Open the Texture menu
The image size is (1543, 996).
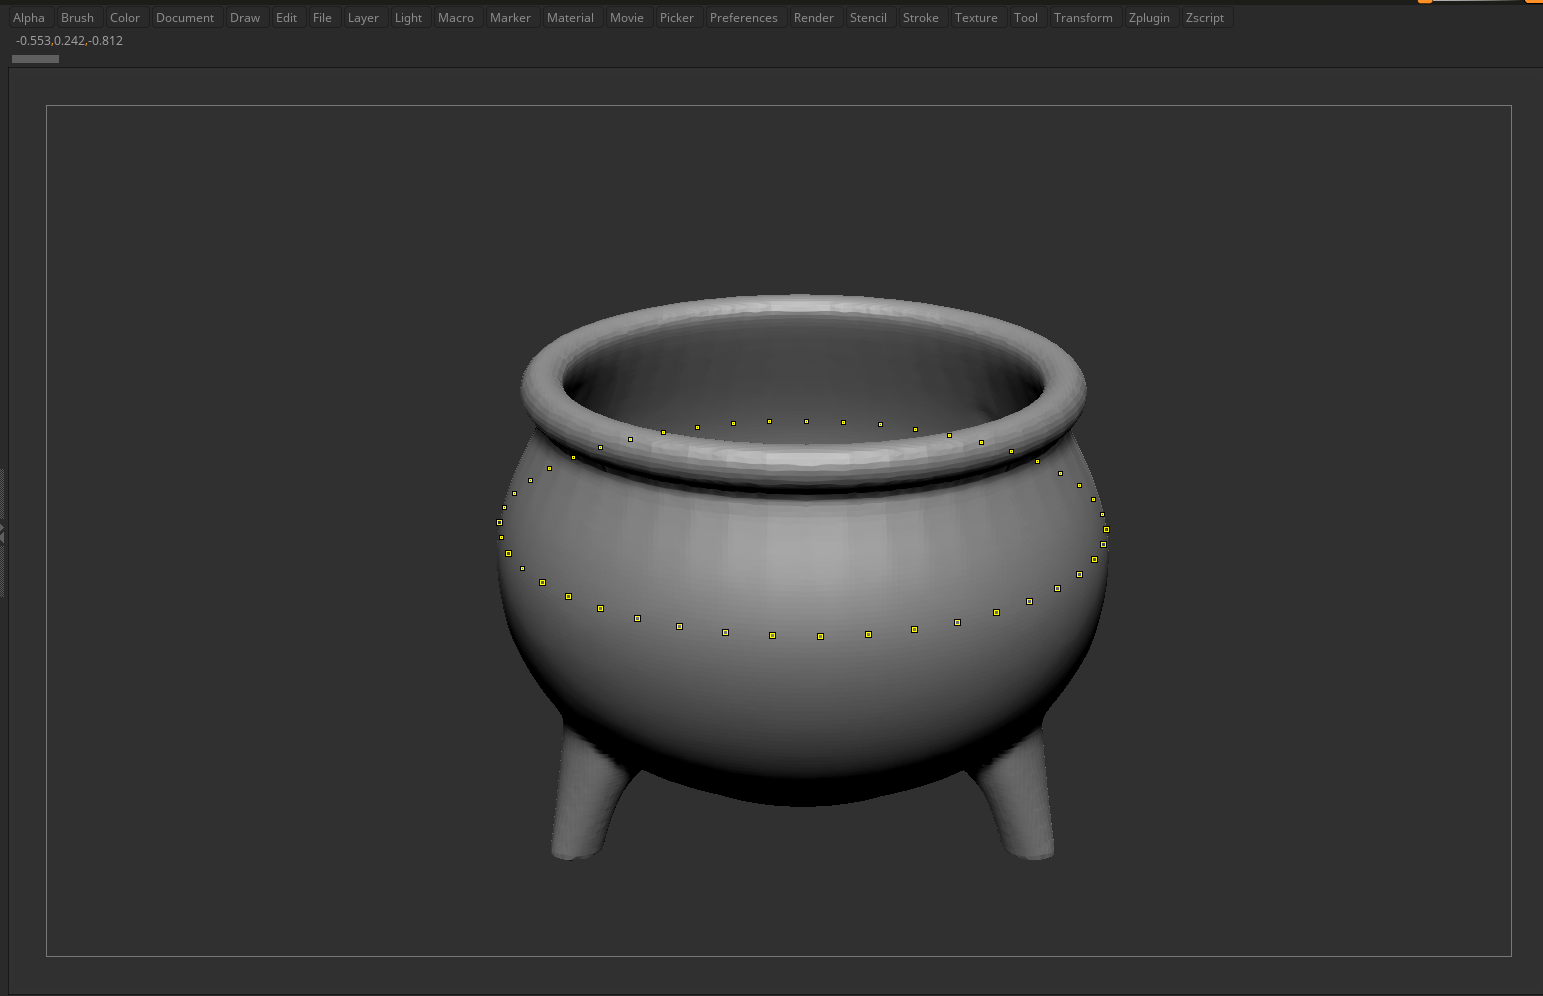(976, 18)
